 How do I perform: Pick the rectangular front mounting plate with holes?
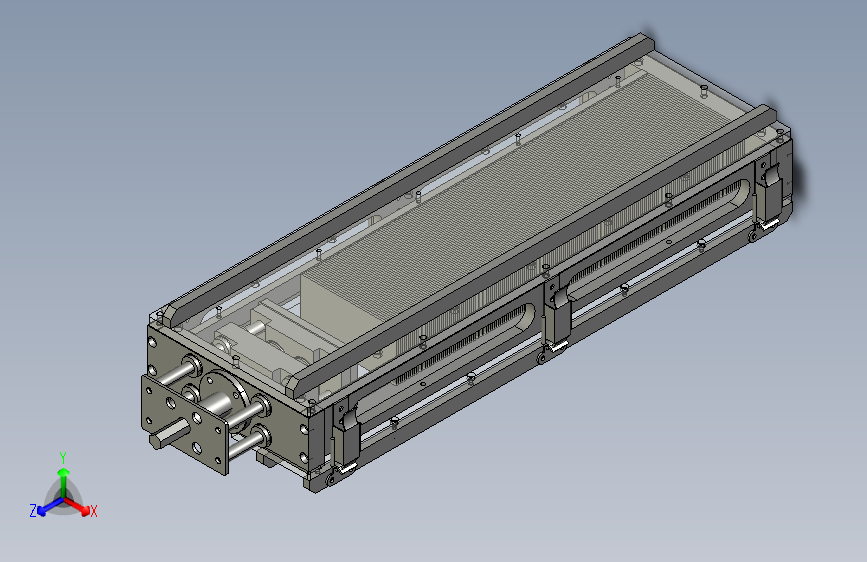(x=184, y=425)
